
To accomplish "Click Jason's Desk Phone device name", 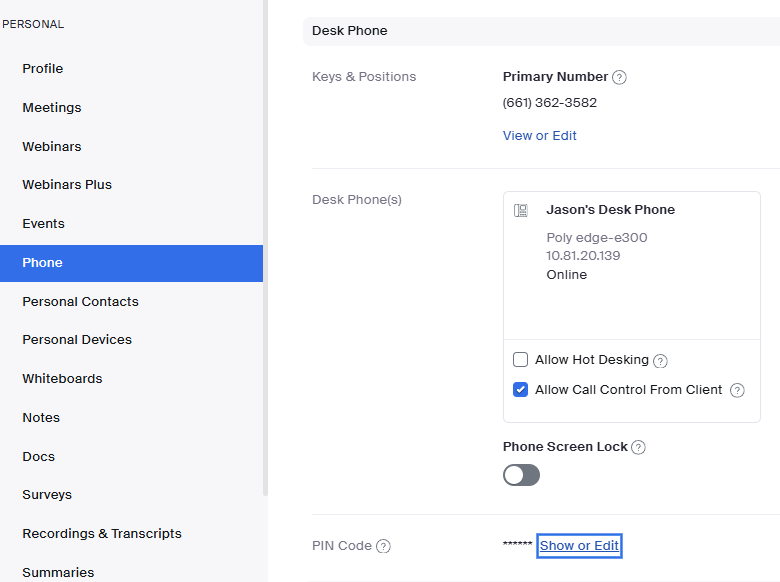I will click(610, 210).
